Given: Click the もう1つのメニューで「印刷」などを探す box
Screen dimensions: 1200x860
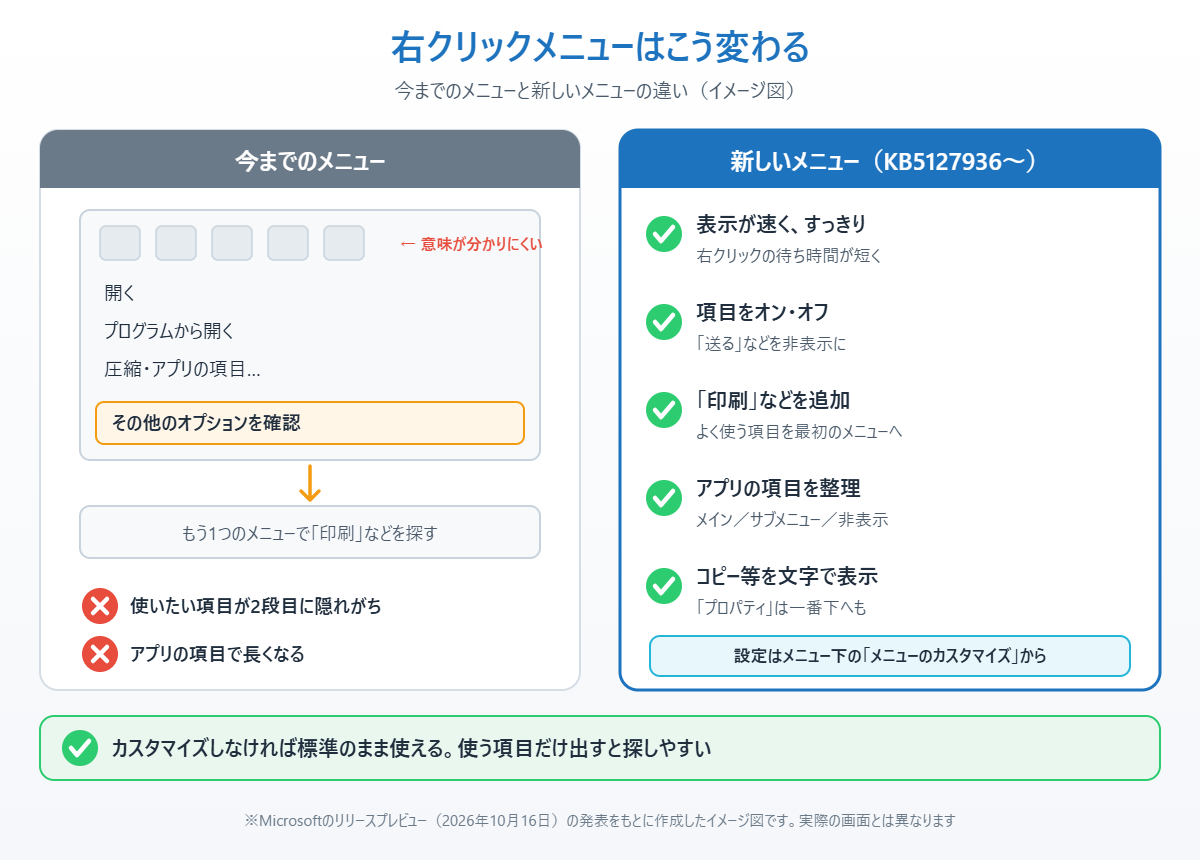Looking at the screenshot, I should 310,532.
